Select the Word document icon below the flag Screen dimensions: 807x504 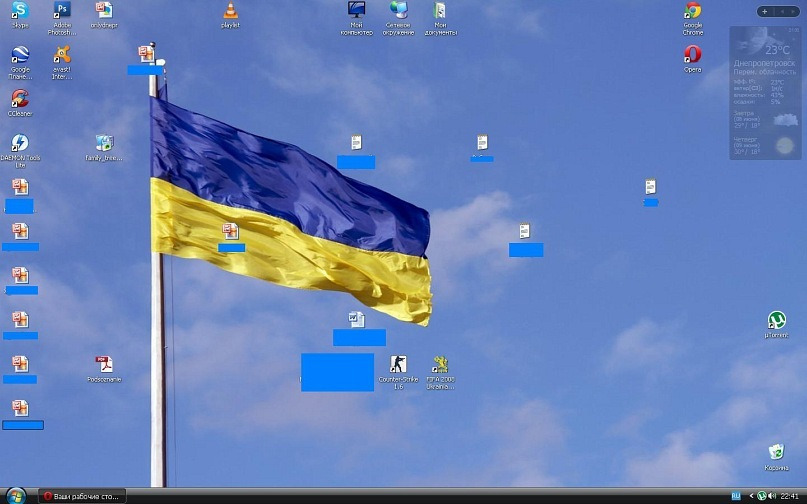(356, 320)
